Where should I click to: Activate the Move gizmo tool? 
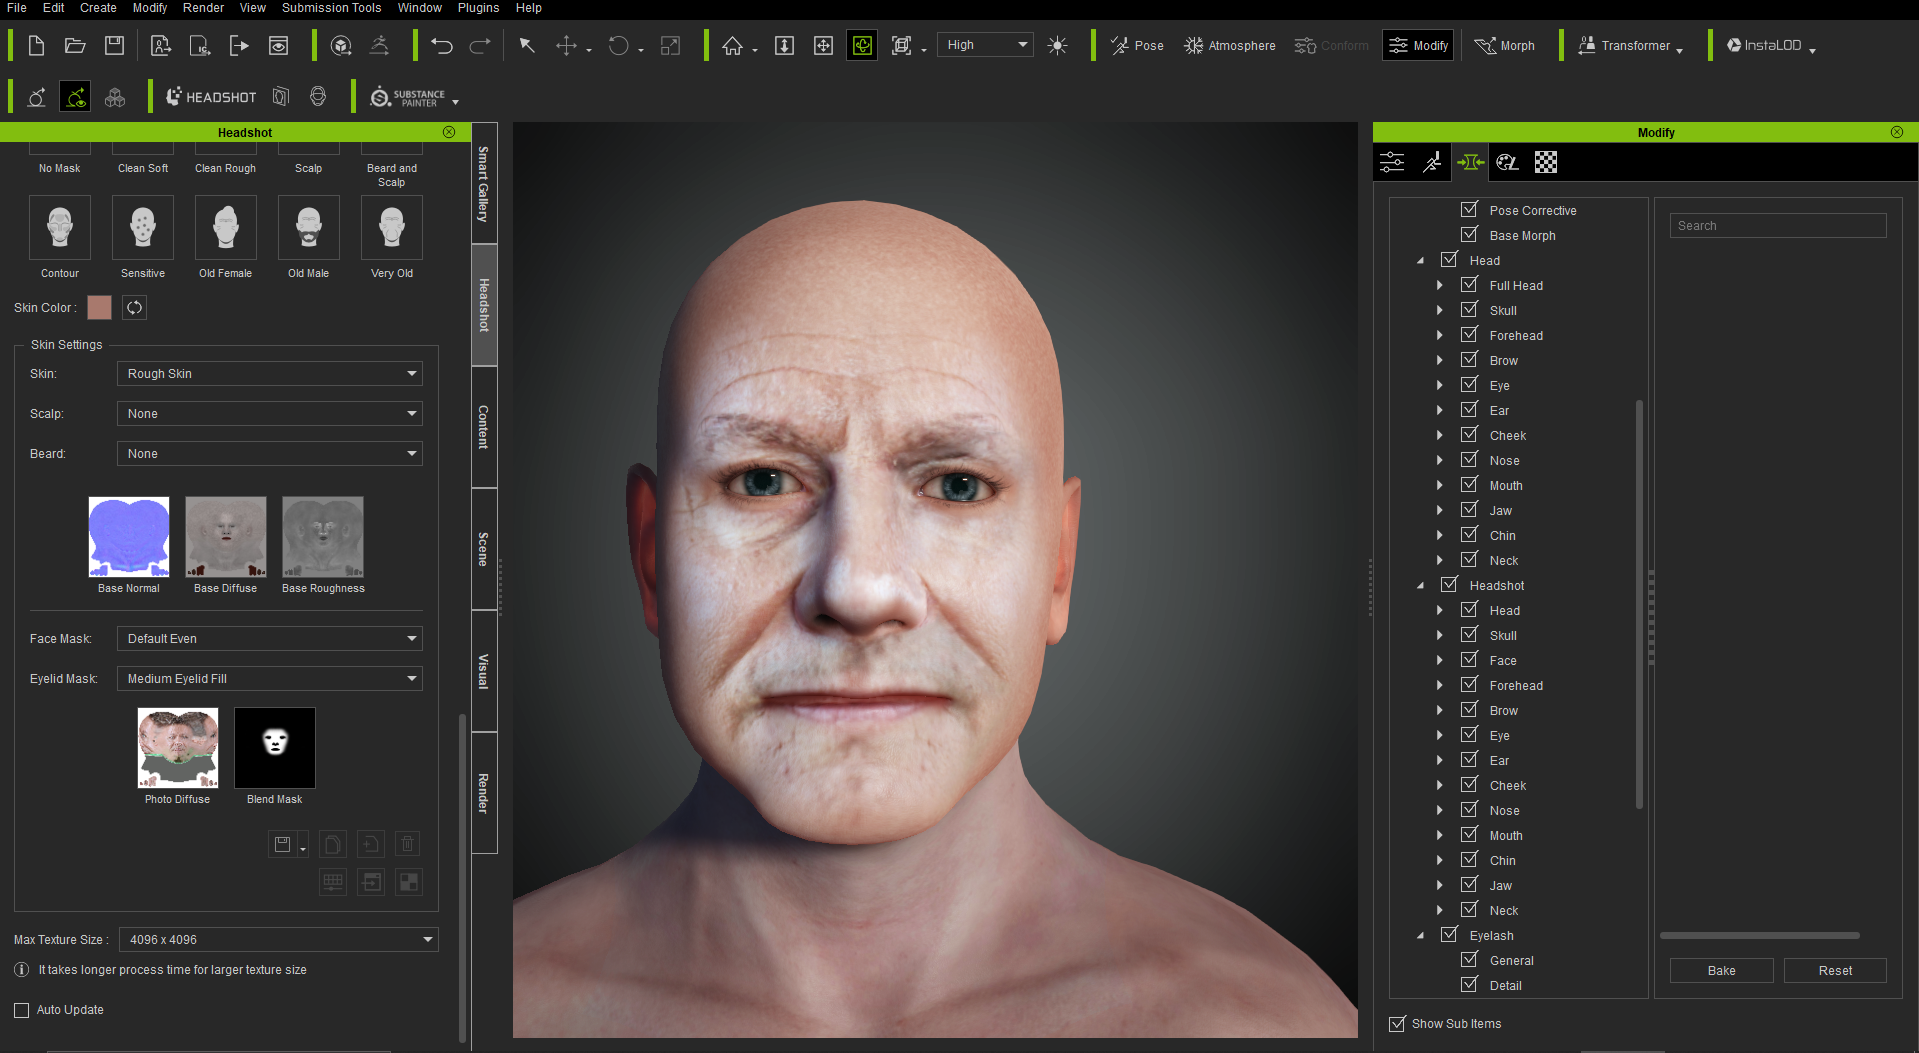[x=567, y=46]
